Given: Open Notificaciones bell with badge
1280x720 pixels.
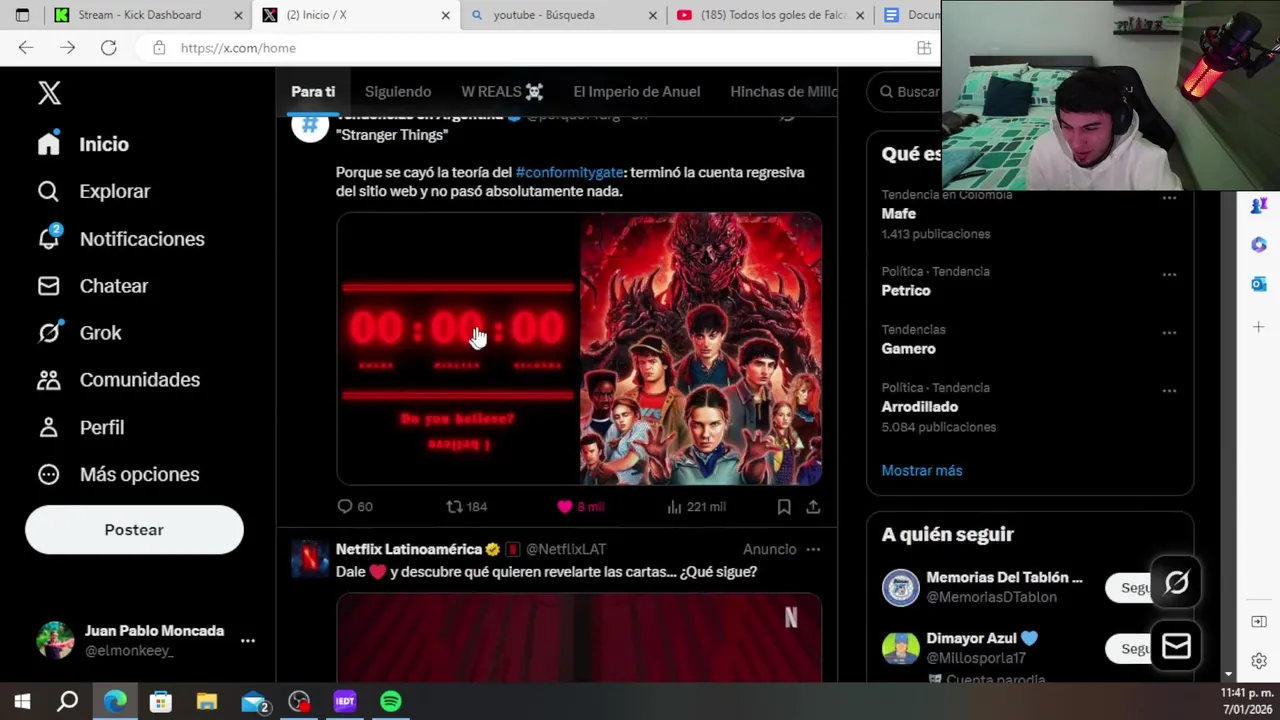Looking at the screenshot, I should [121, 238].
